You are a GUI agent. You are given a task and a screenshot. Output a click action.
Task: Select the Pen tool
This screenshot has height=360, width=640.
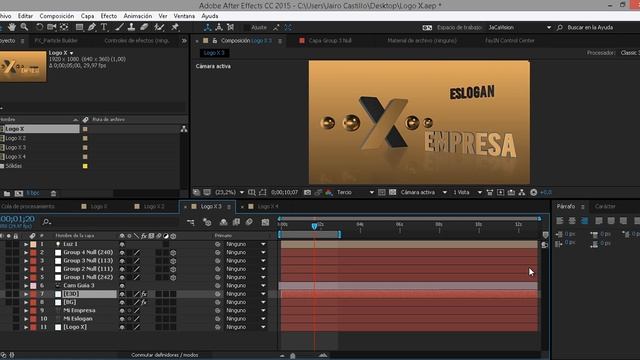click(92, 27)
